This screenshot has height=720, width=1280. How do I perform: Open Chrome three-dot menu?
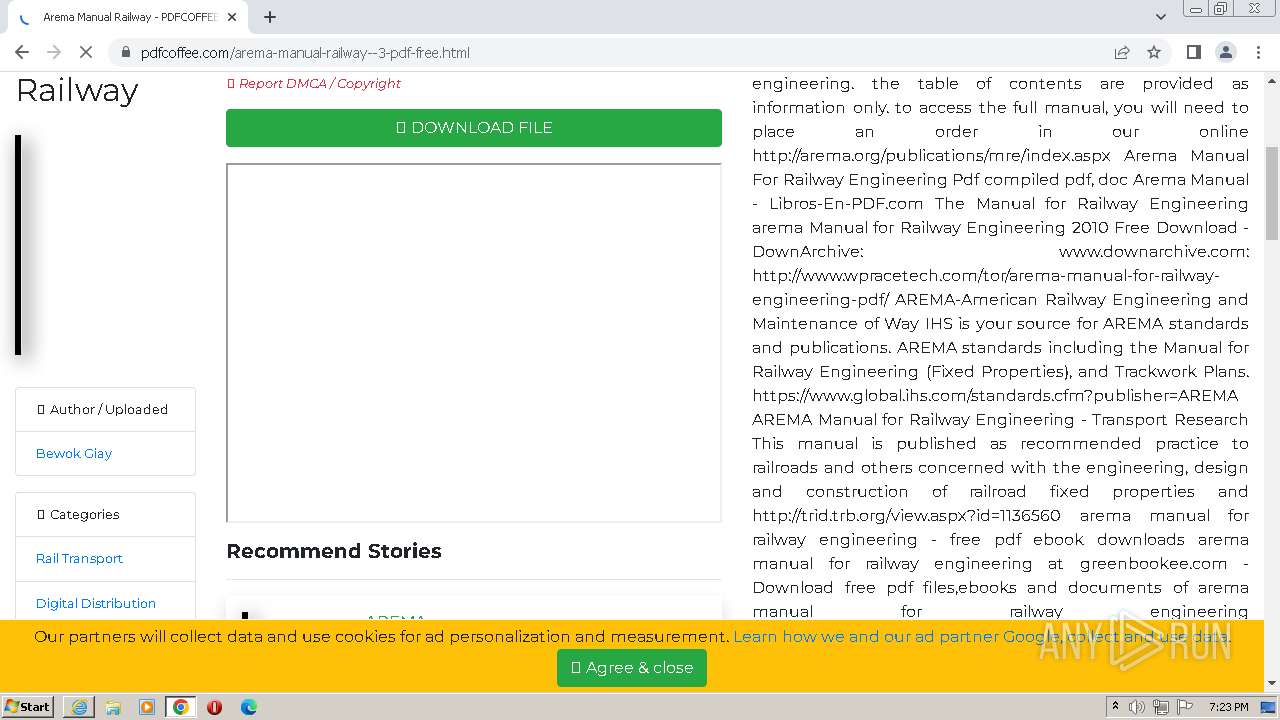pos(1258,52)
